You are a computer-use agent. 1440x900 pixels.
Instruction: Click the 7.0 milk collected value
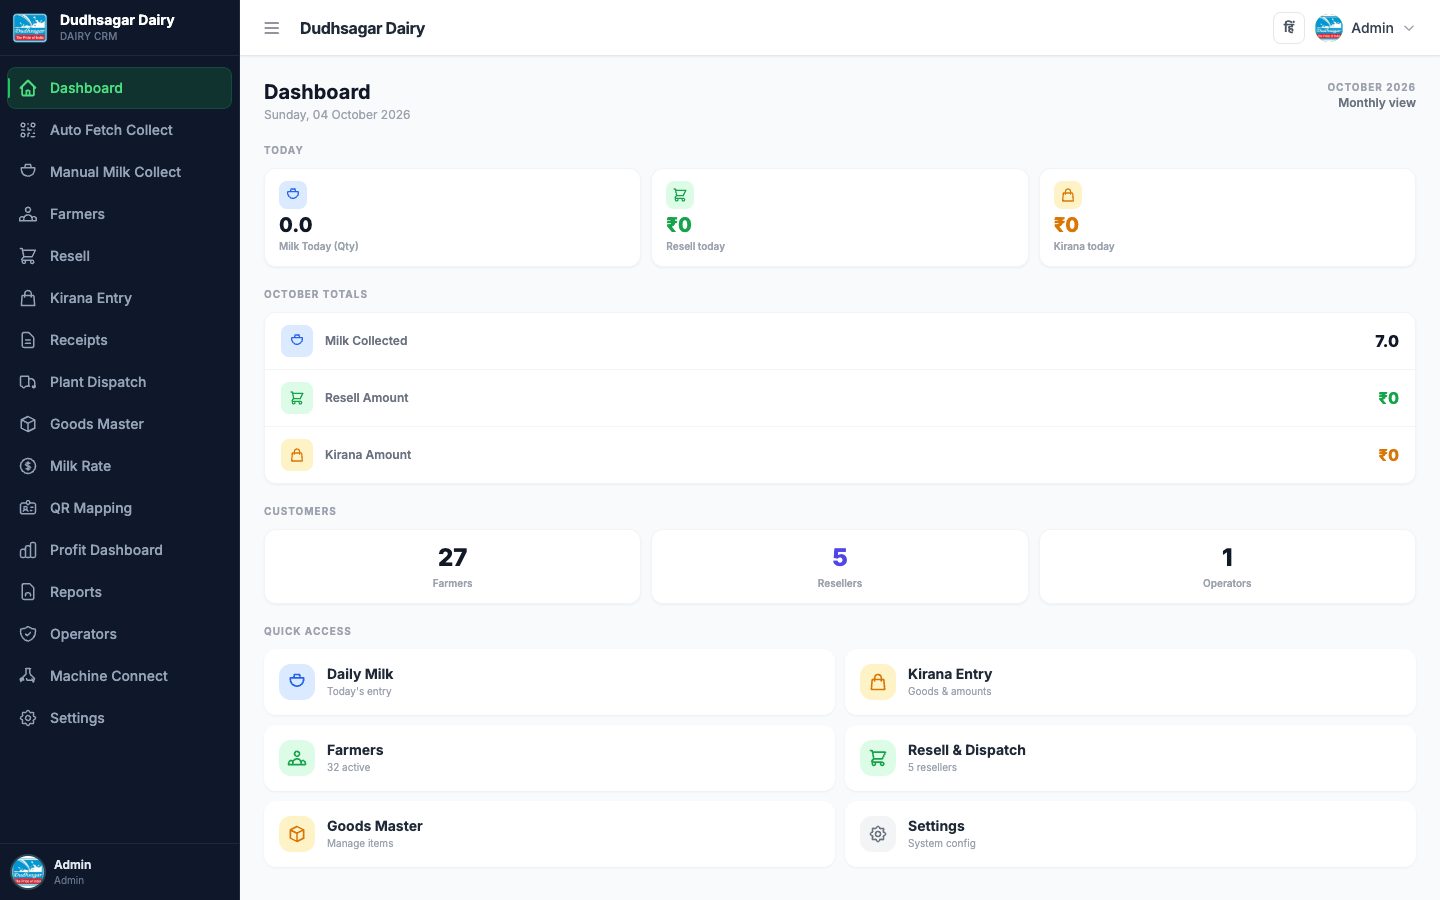tap(1387, 341)
